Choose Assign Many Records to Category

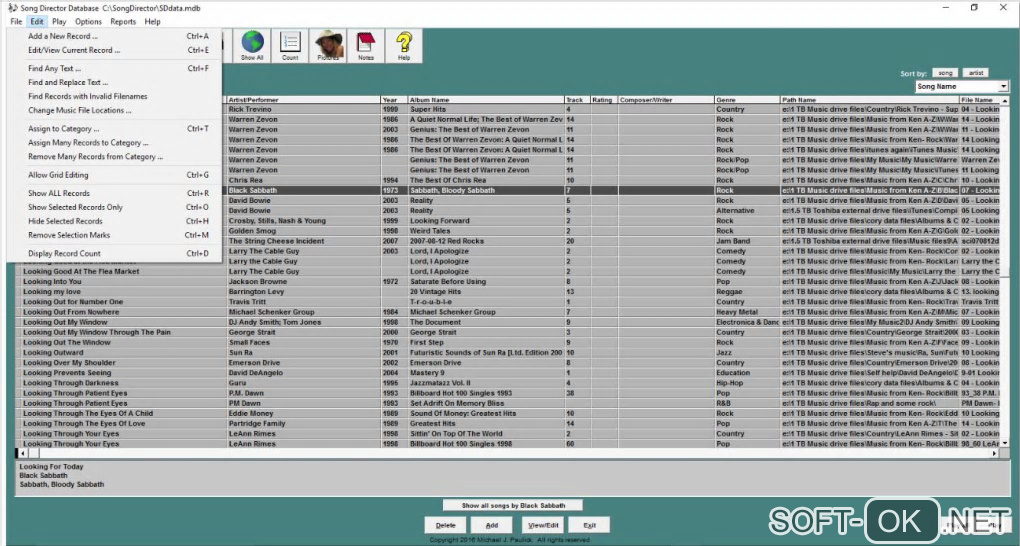click(x=114, y=143)
